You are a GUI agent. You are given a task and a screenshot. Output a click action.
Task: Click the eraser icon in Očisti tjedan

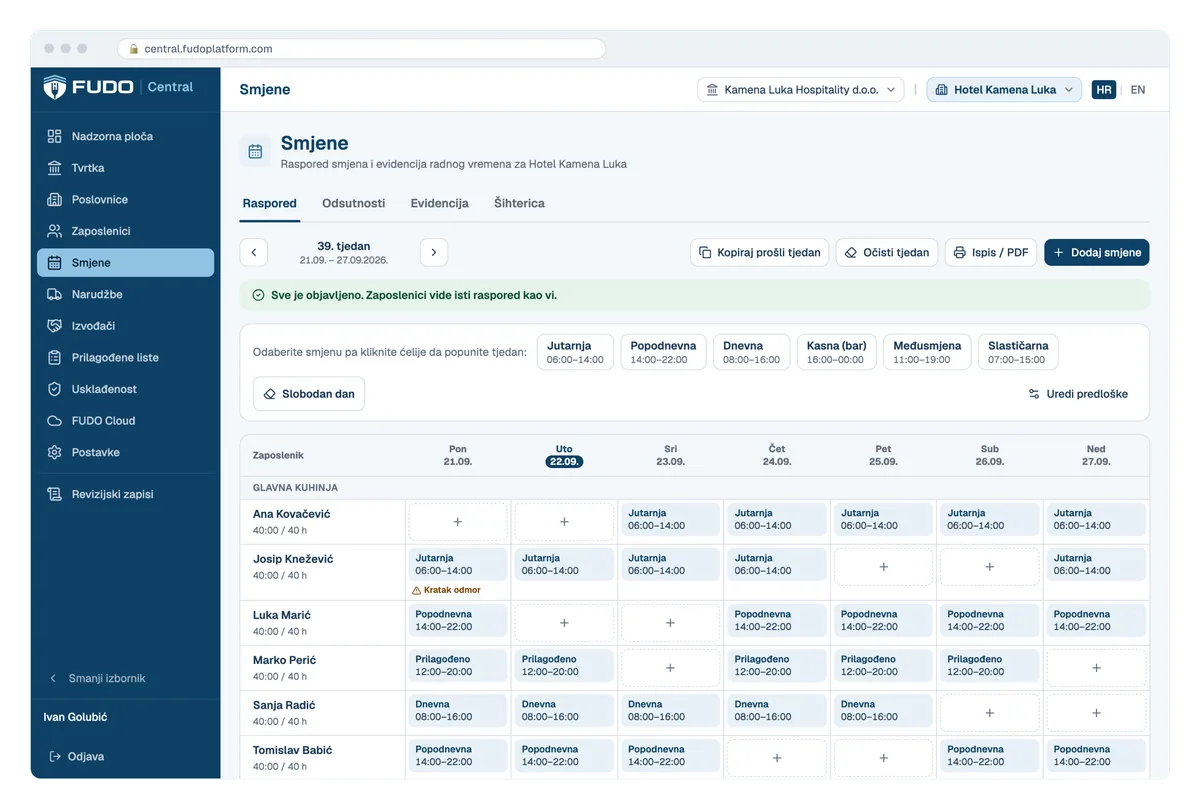(851, 253)
